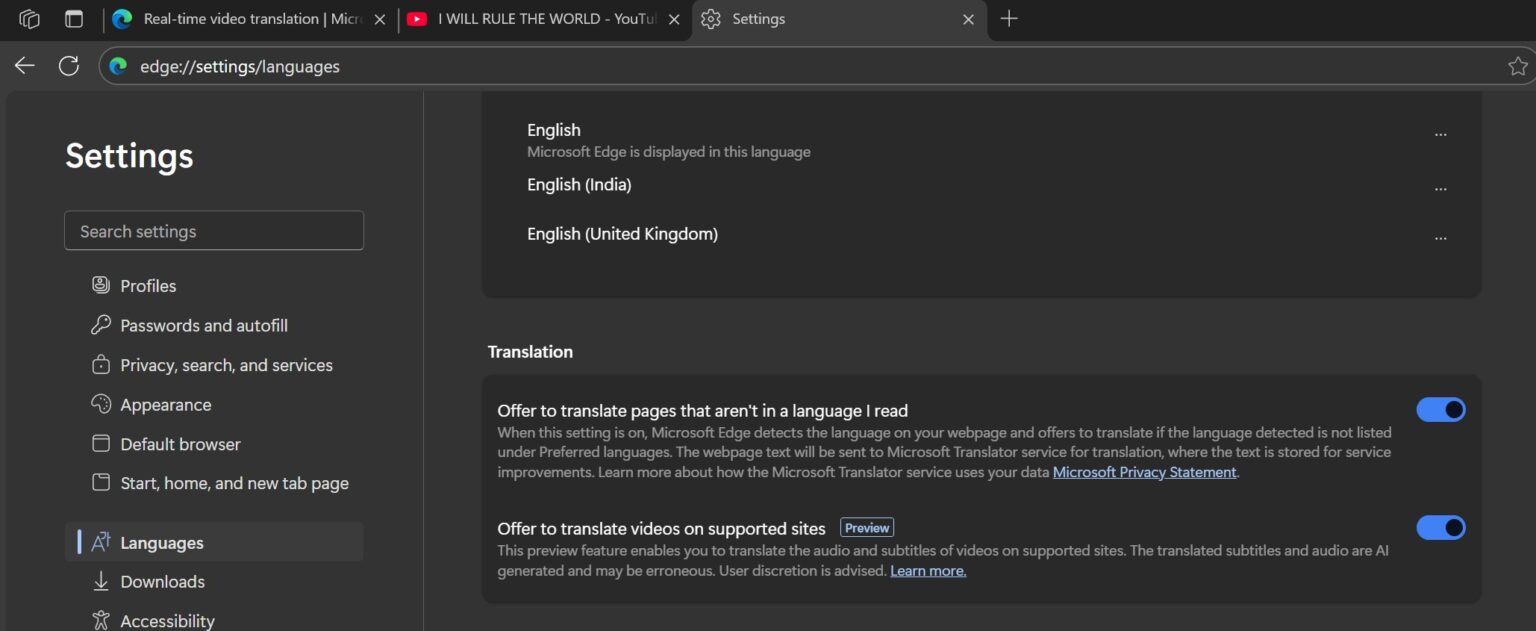The image size is (1536, 631).
Task: Select the Passwords and autofill key icon
Action: [101, 325]
